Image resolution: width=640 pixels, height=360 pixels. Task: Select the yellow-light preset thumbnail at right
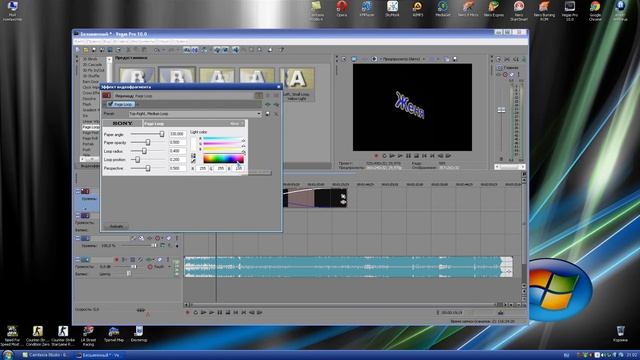[x=297, y=84]
